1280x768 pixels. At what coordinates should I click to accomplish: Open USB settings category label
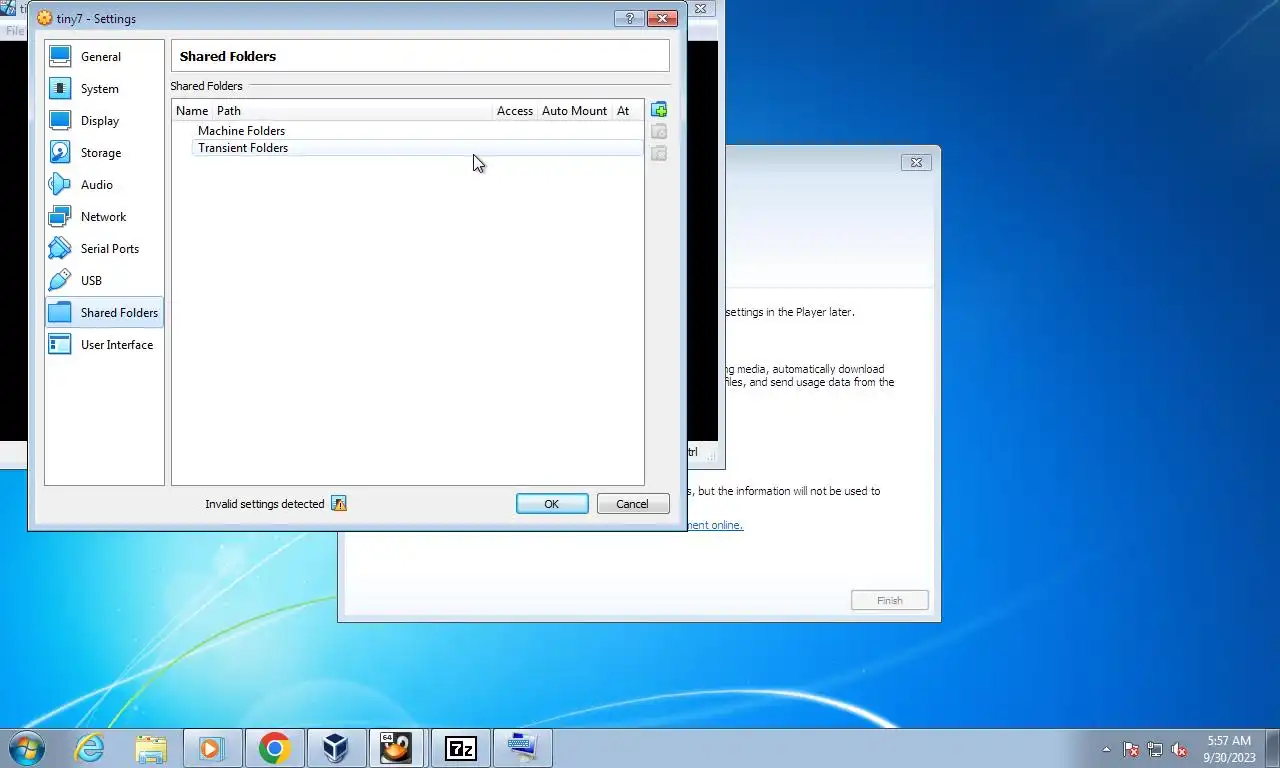pyautogui.click(x=91, y=281)
